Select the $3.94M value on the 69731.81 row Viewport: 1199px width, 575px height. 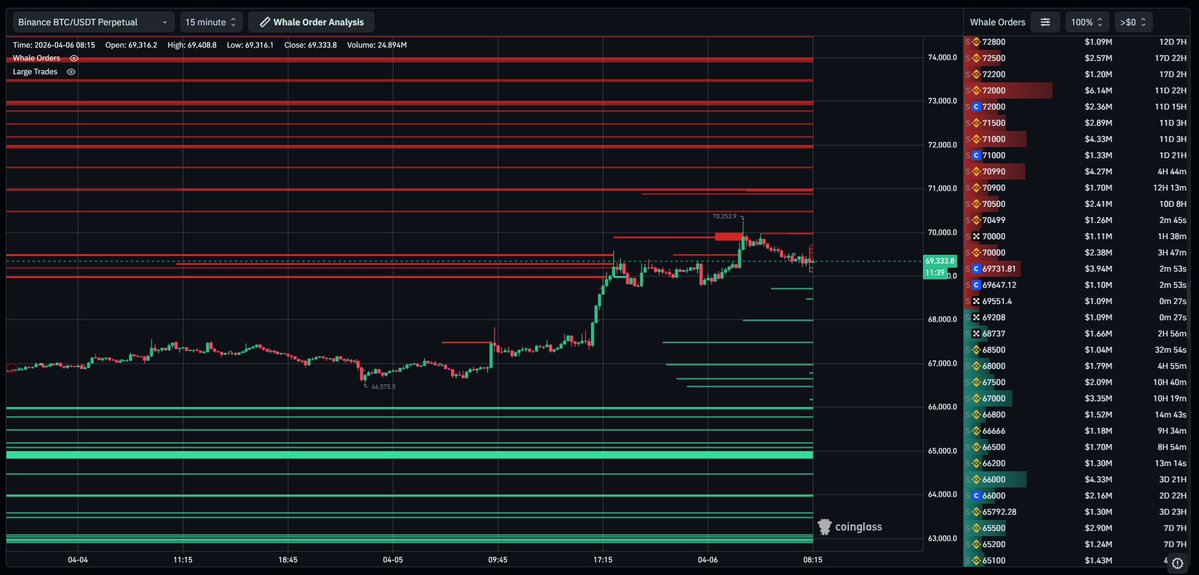click(x=1098, y=269)
